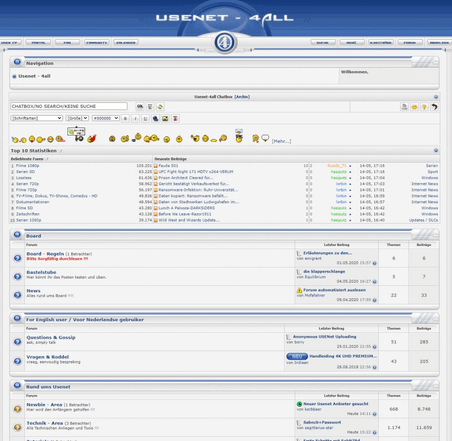Click the page icon in chatbox top-right tools
This screenshot has width=452, height=441.
[404, 107]
